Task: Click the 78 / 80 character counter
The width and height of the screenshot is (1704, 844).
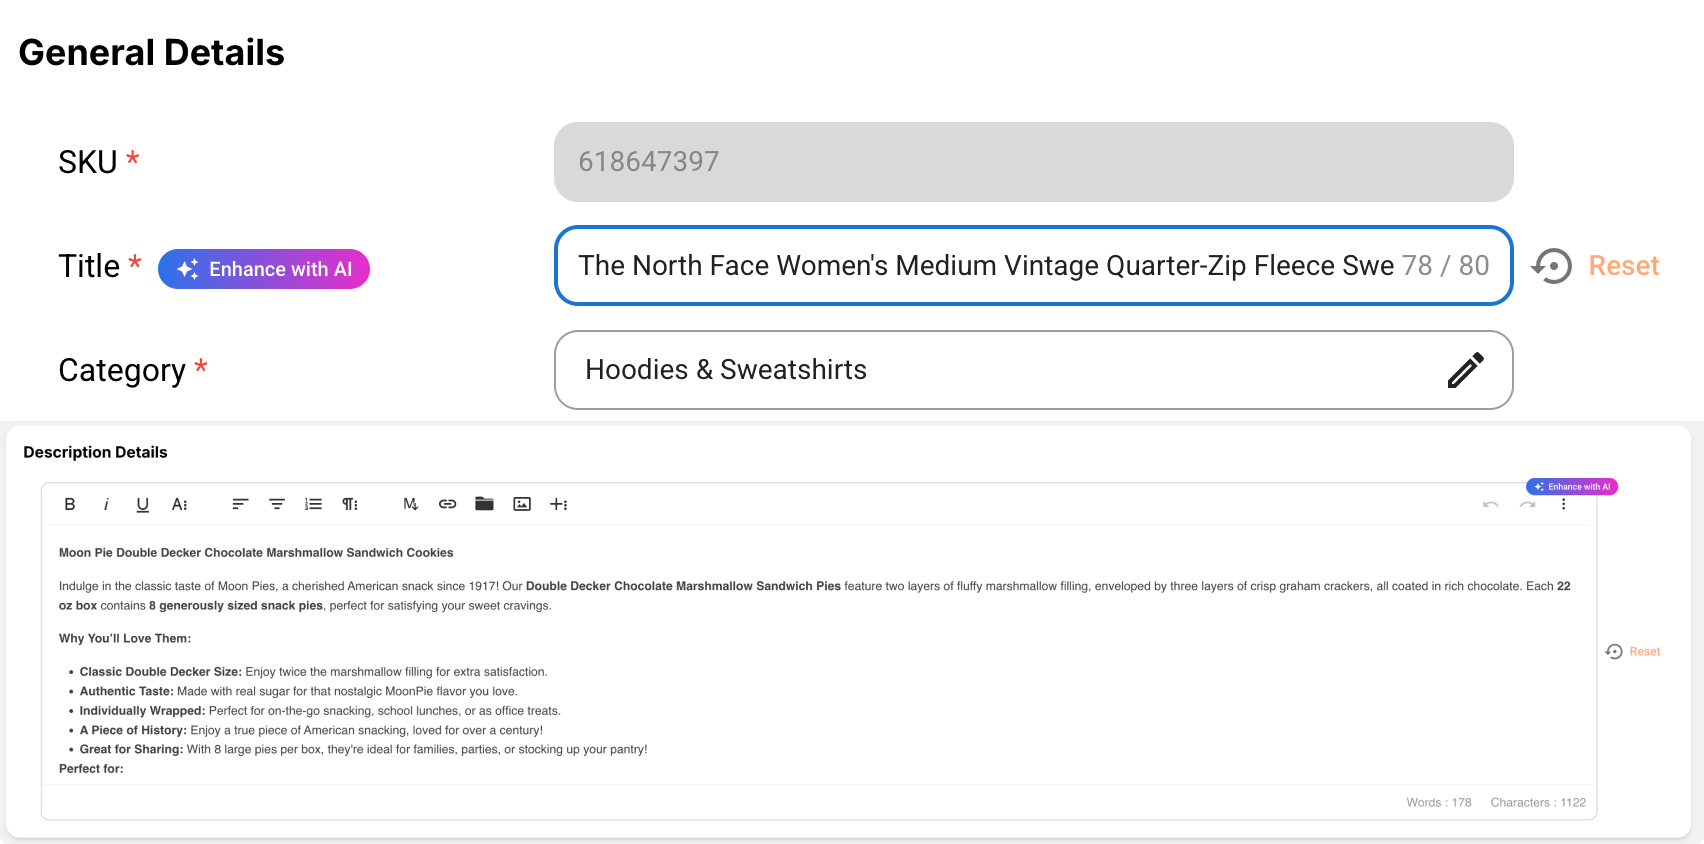Action: (x=1446, y=265)
